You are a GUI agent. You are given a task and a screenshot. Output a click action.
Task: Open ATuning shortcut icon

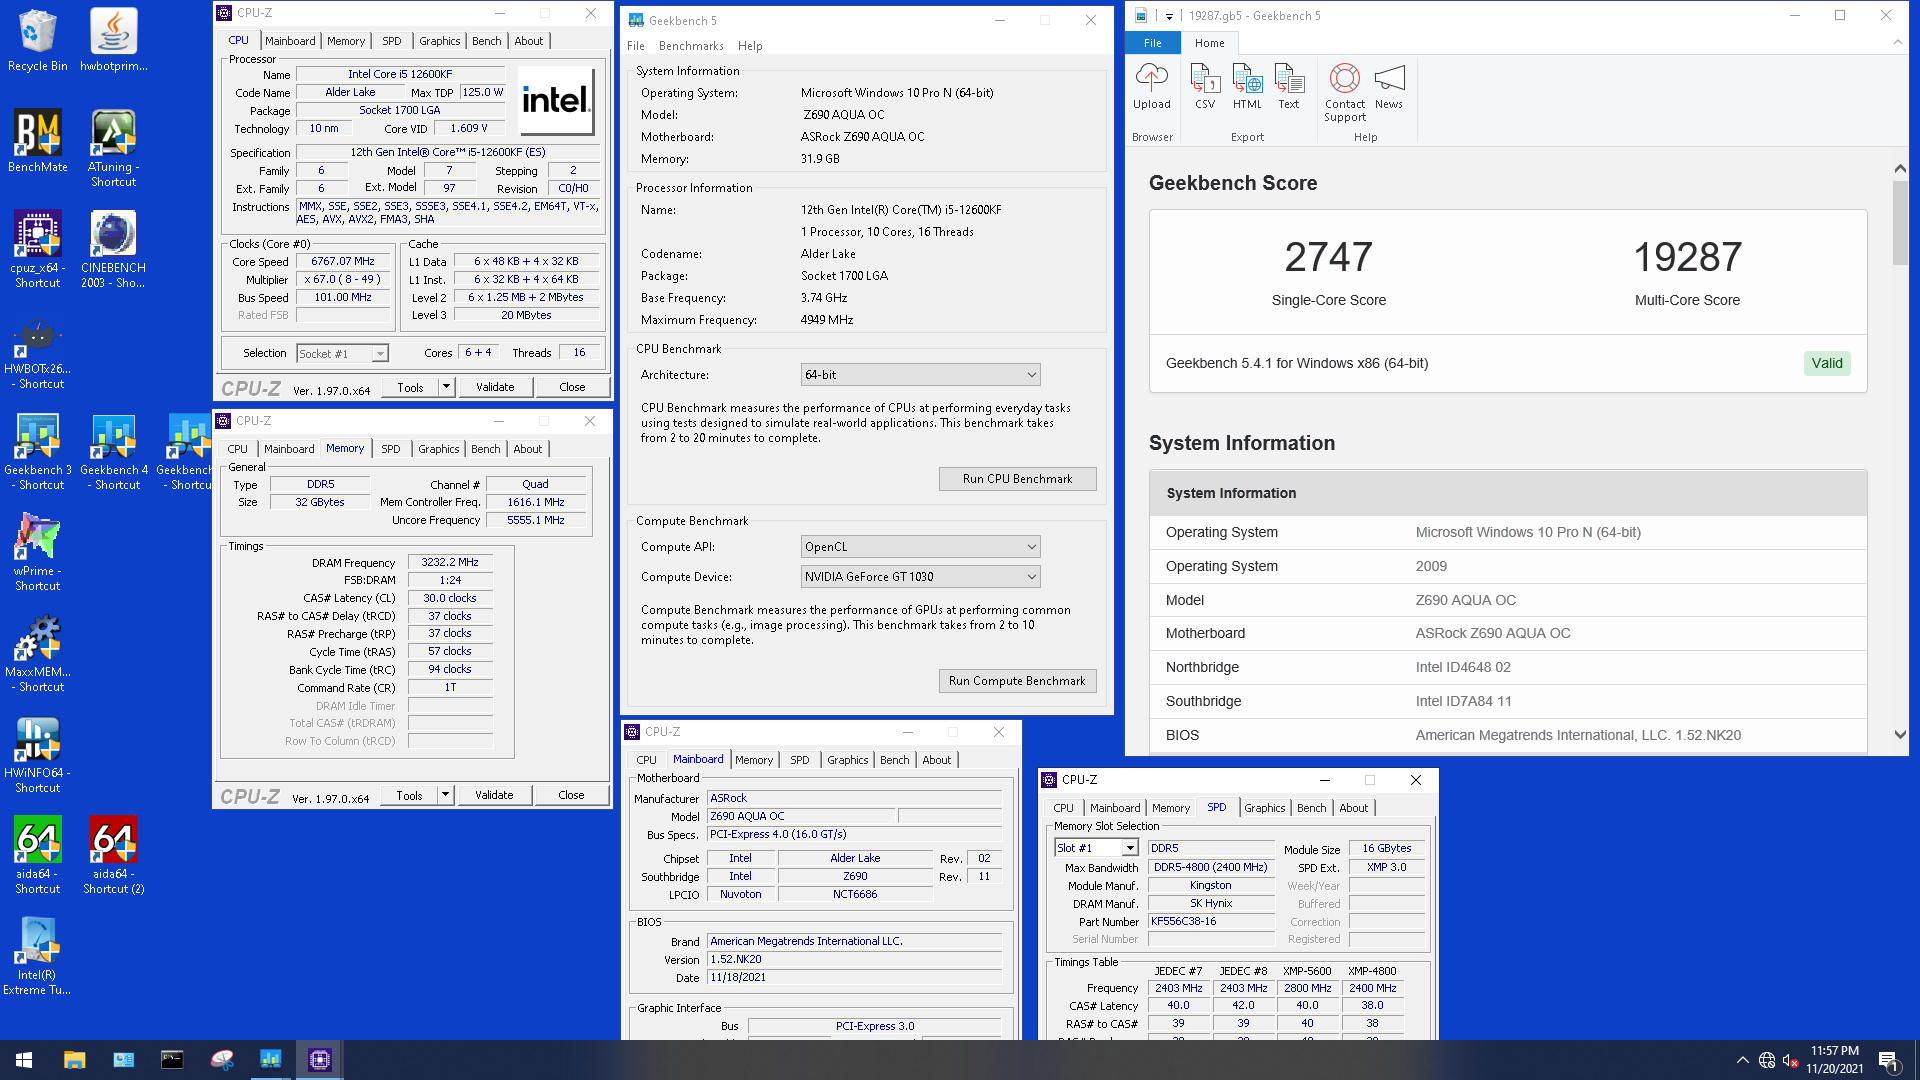click(113, 148)
